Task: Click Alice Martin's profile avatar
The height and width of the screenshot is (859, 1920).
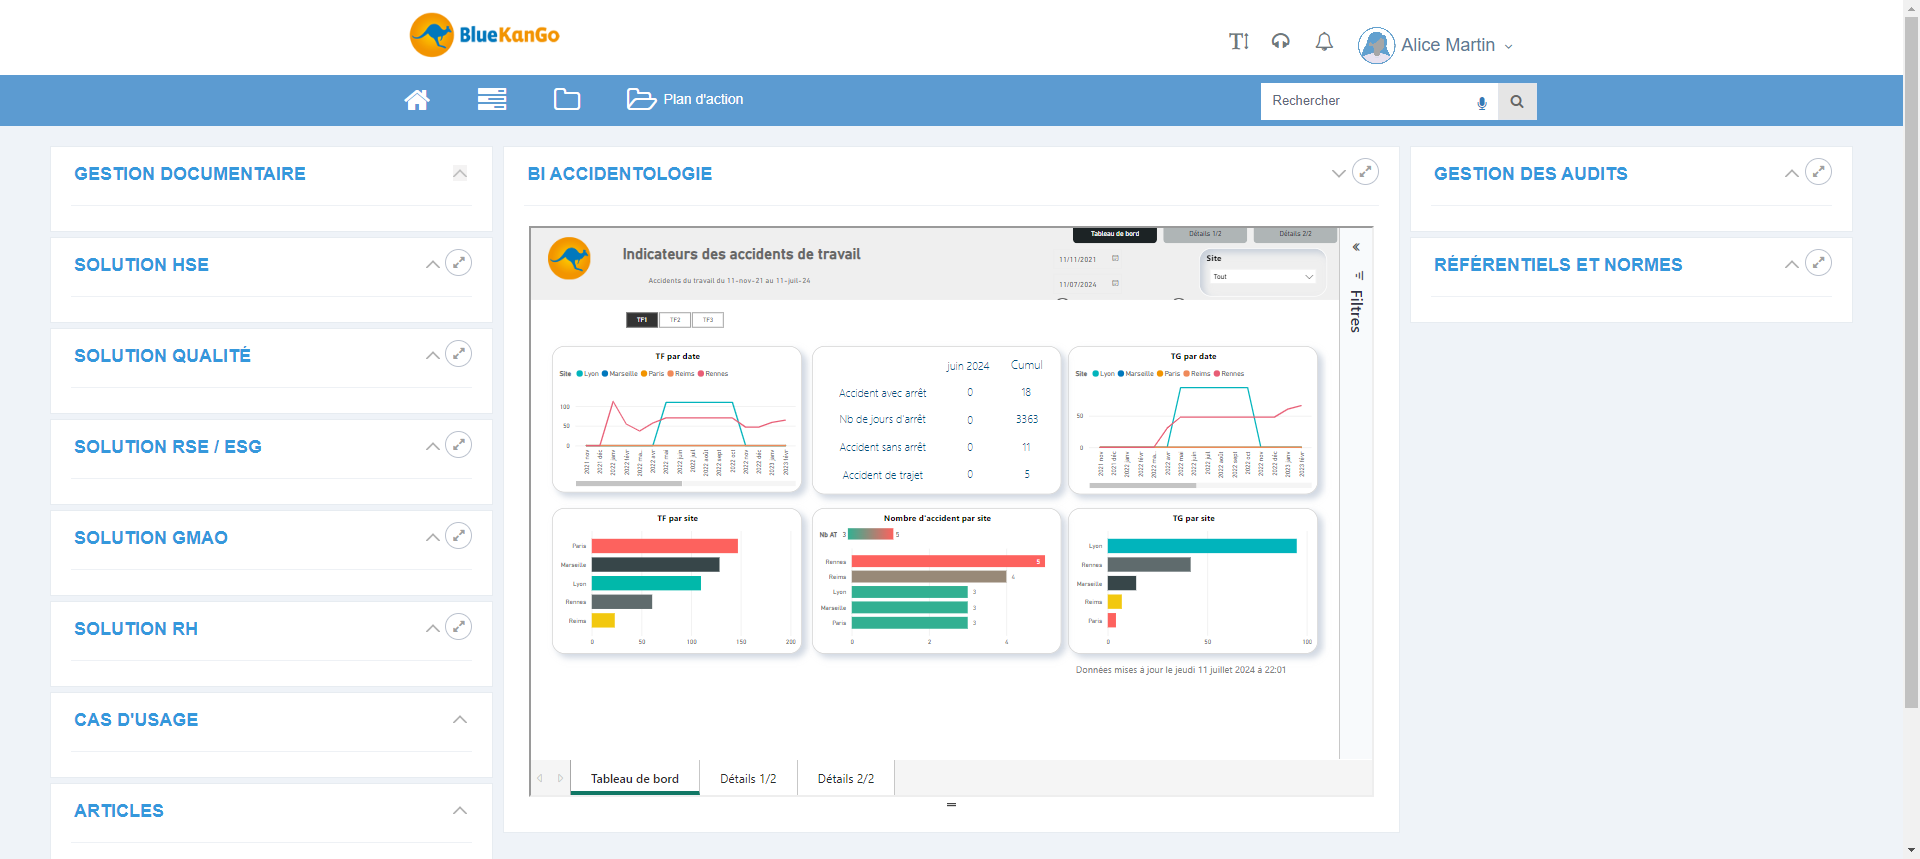Action: 1376,45
